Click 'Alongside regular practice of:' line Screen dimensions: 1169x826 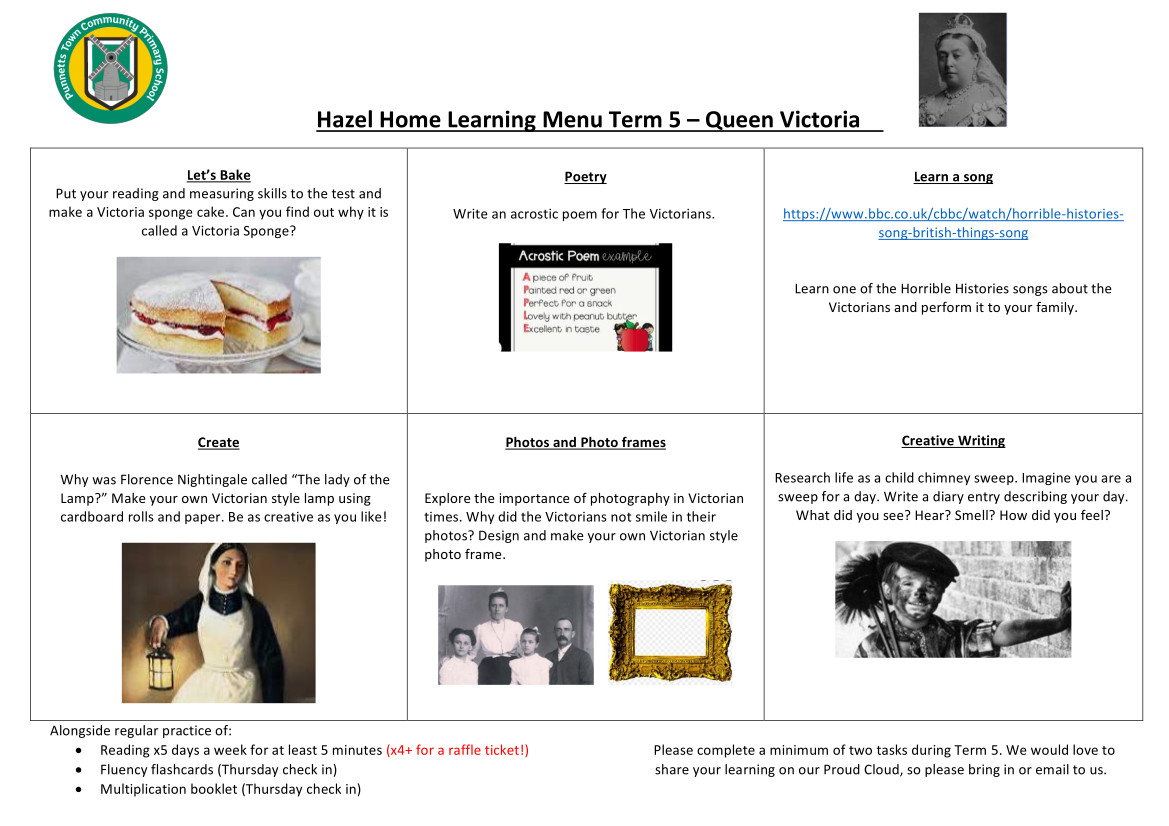[141, 731]
